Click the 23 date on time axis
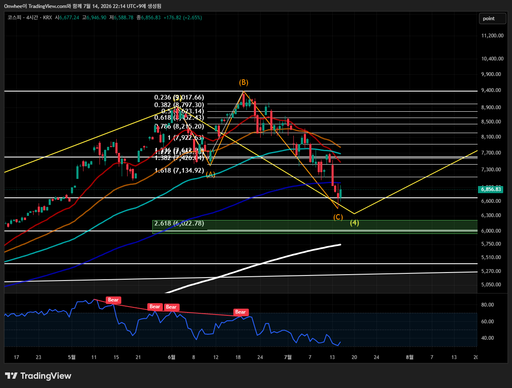Image resolution: width=512 pixels, height=388 pixels. click(38, 357)
